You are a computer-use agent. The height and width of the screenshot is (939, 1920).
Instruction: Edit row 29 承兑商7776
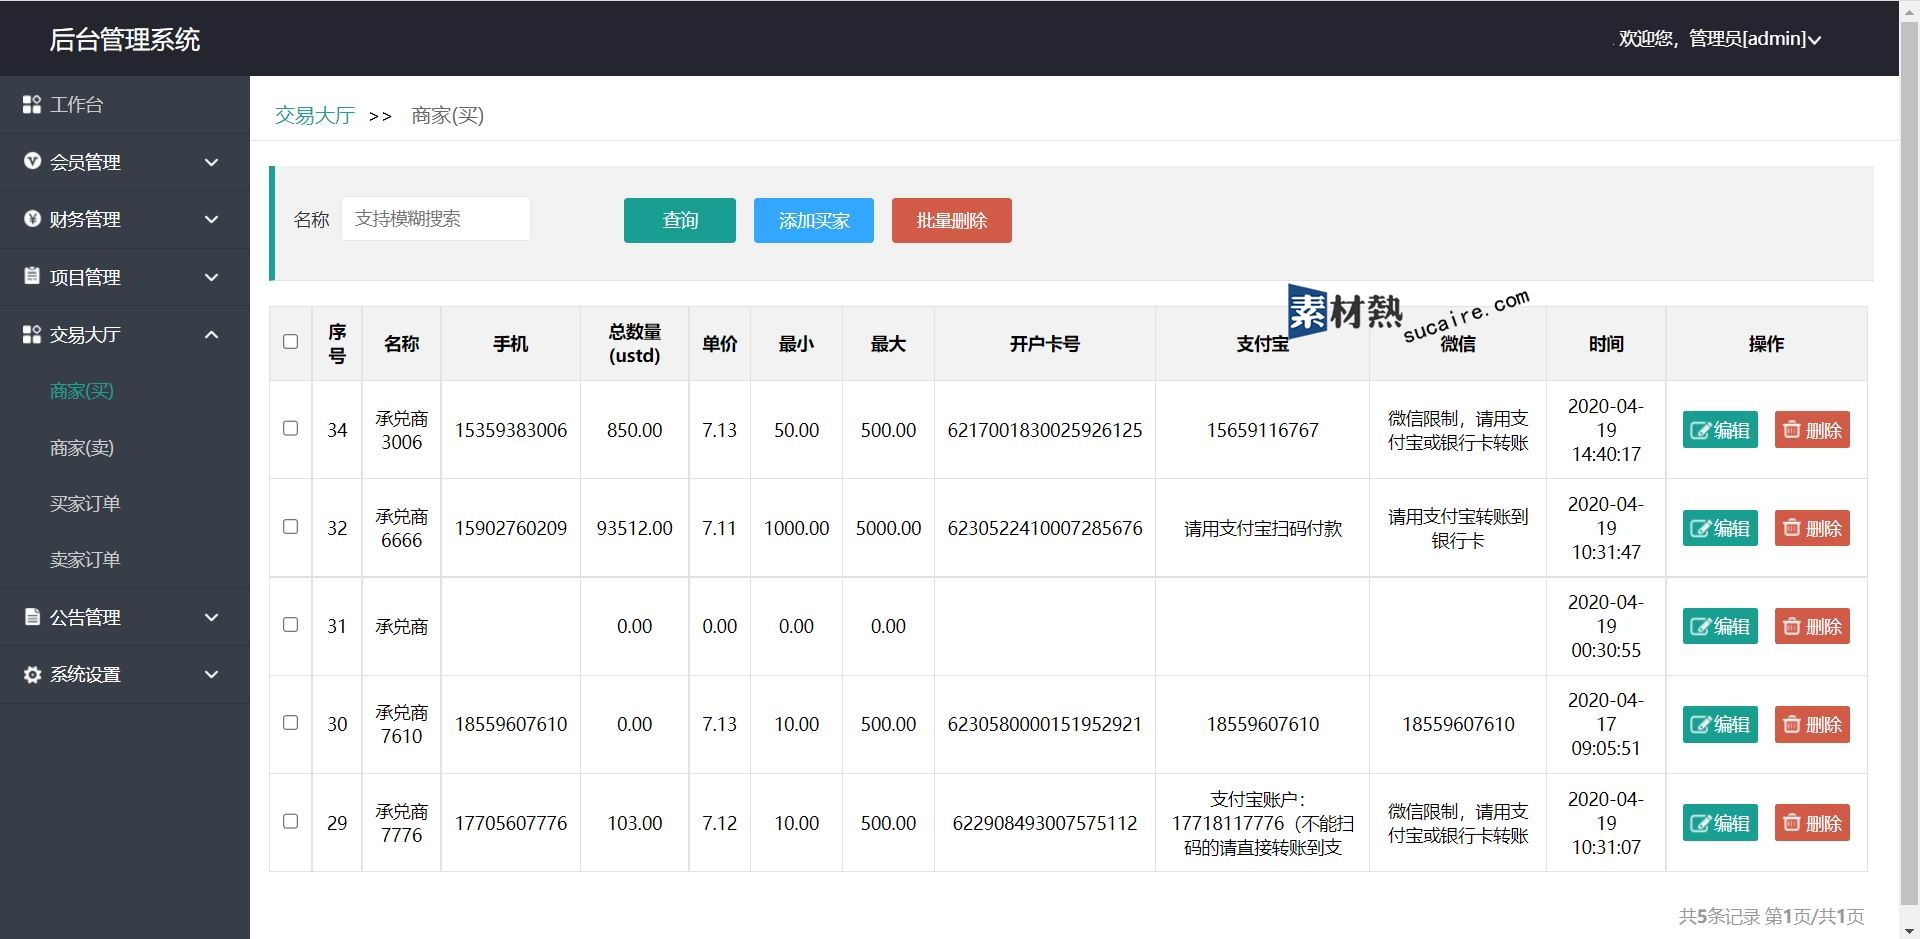1720,823
